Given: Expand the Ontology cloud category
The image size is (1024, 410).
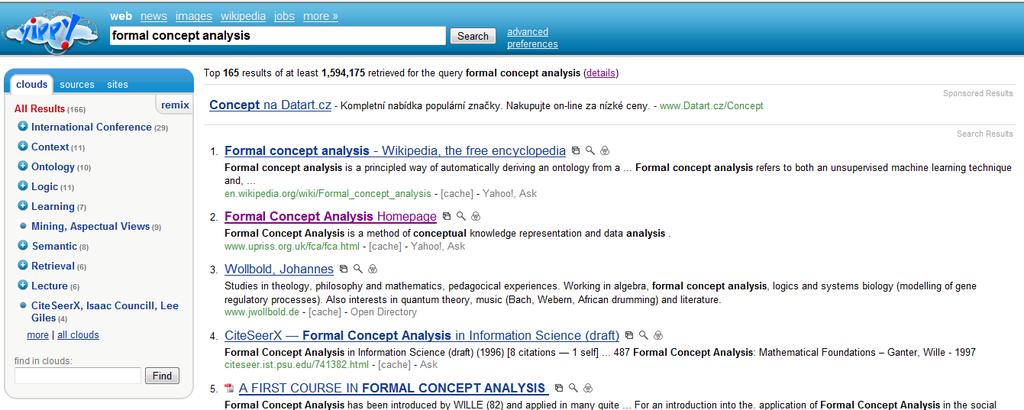Looking at the screenshot, I should (x=23, y=166).
